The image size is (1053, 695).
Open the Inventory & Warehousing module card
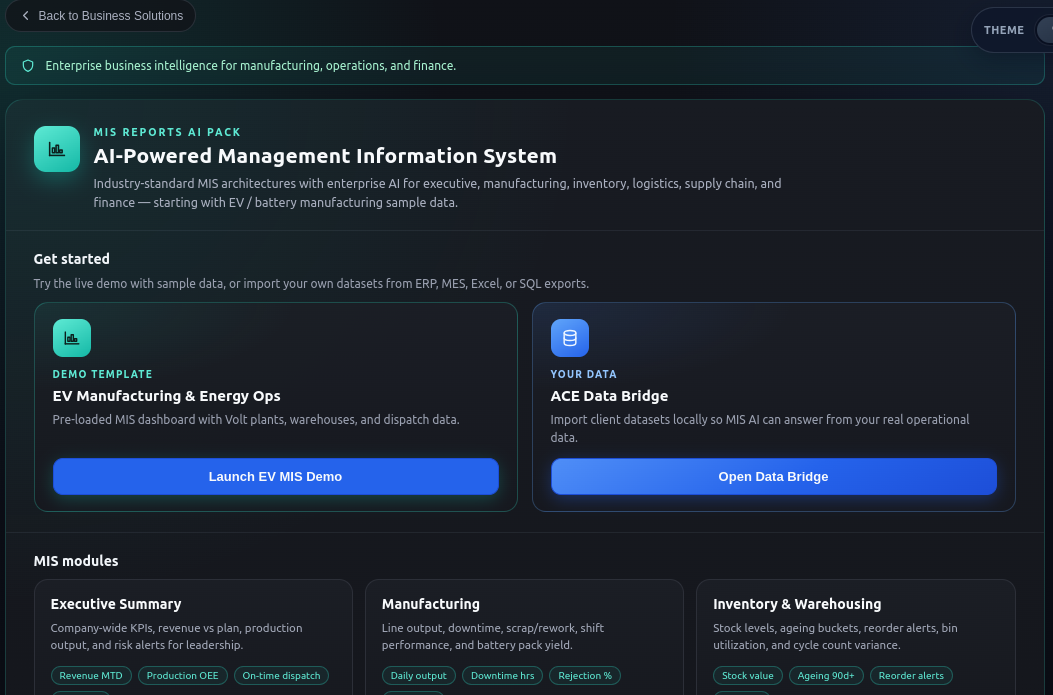click(x=856, y=637)
